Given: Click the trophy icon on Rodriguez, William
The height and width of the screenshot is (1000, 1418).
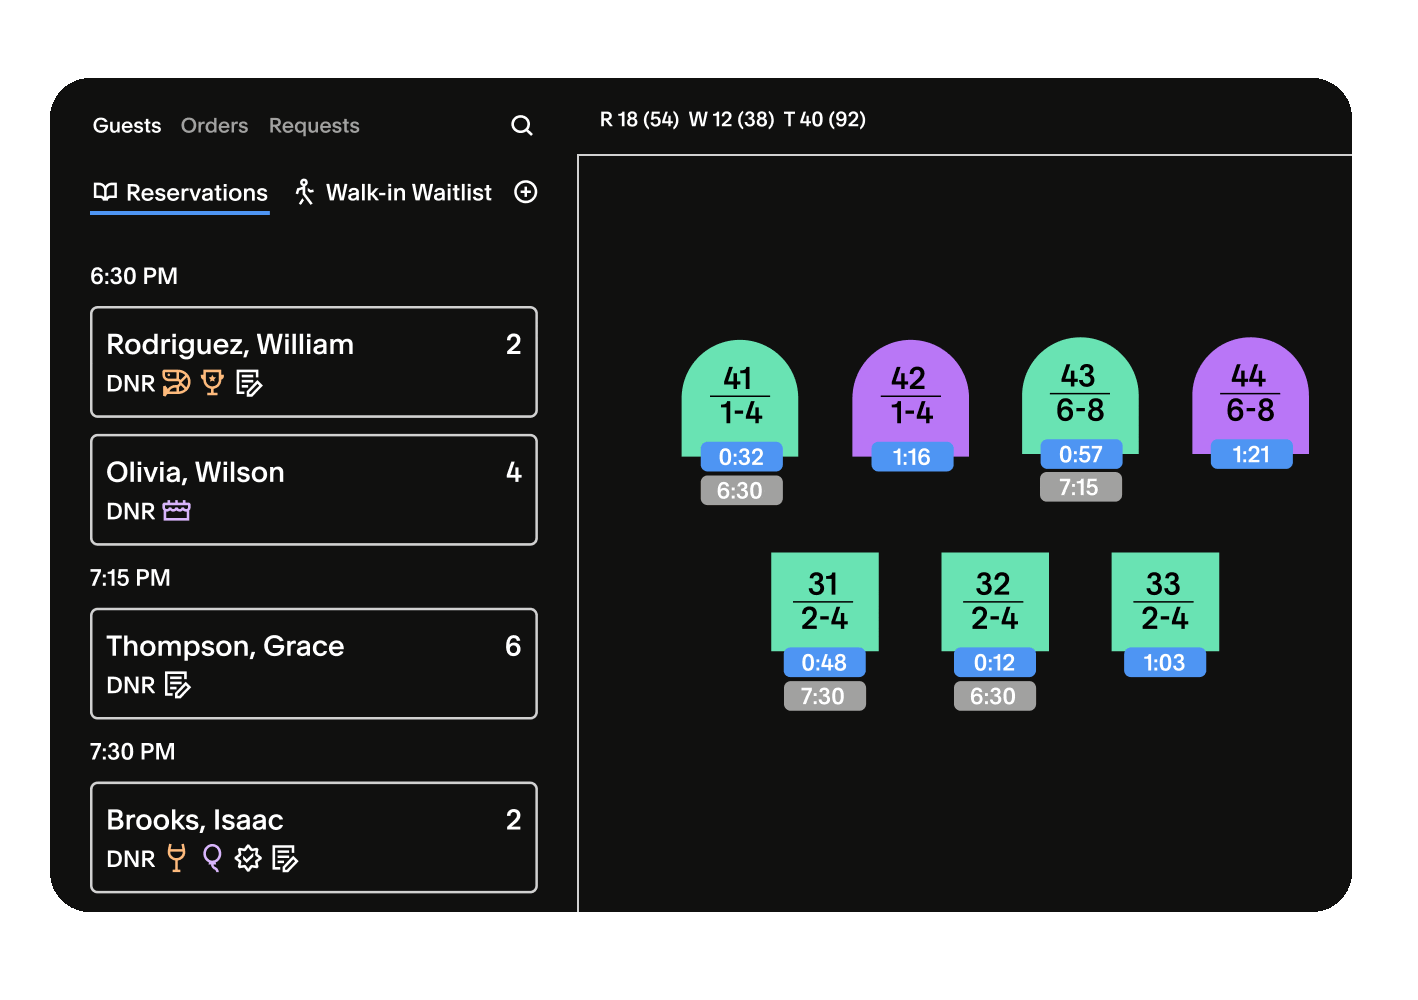Looking at the screenshot, I should [x=212, y=382].
